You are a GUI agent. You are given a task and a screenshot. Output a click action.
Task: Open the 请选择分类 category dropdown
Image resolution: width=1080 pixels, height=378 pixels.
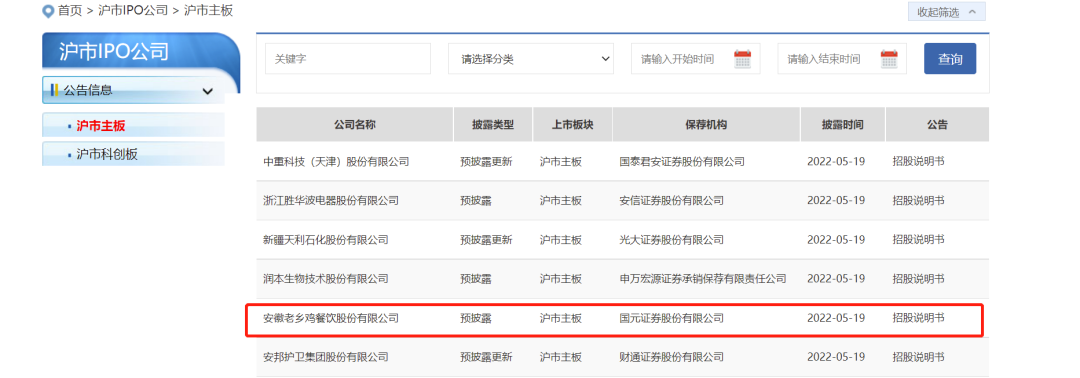coord(530,59)
